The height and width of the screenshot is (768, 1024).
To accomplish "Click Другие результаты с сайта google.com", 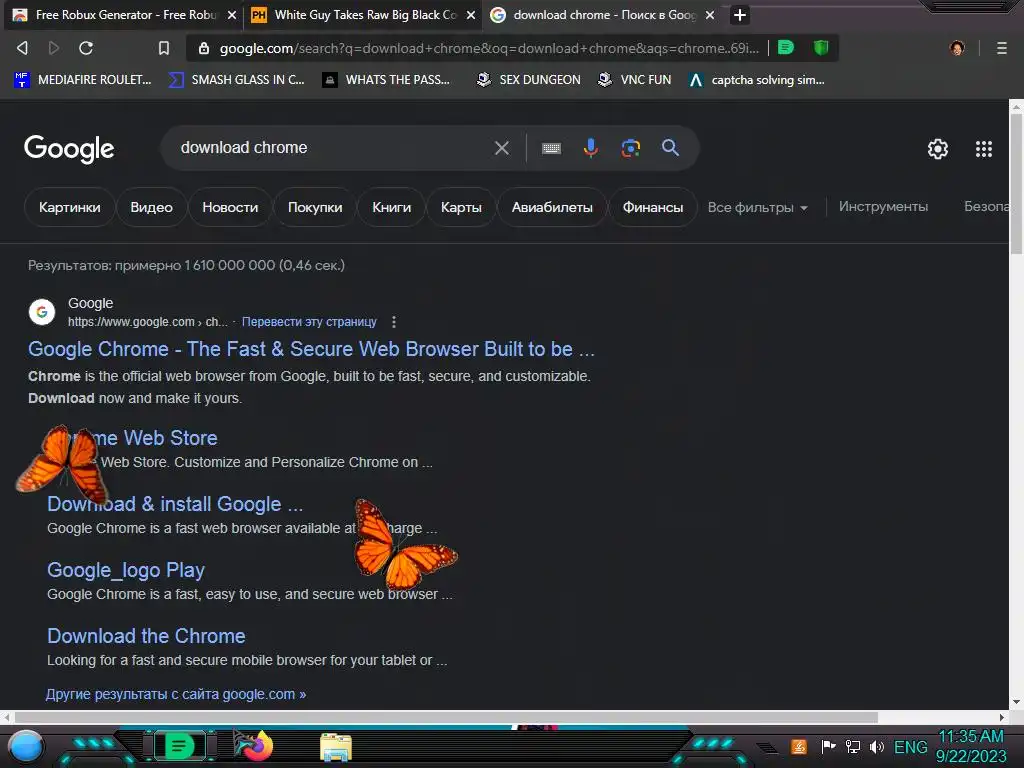I will coord(176,694).
